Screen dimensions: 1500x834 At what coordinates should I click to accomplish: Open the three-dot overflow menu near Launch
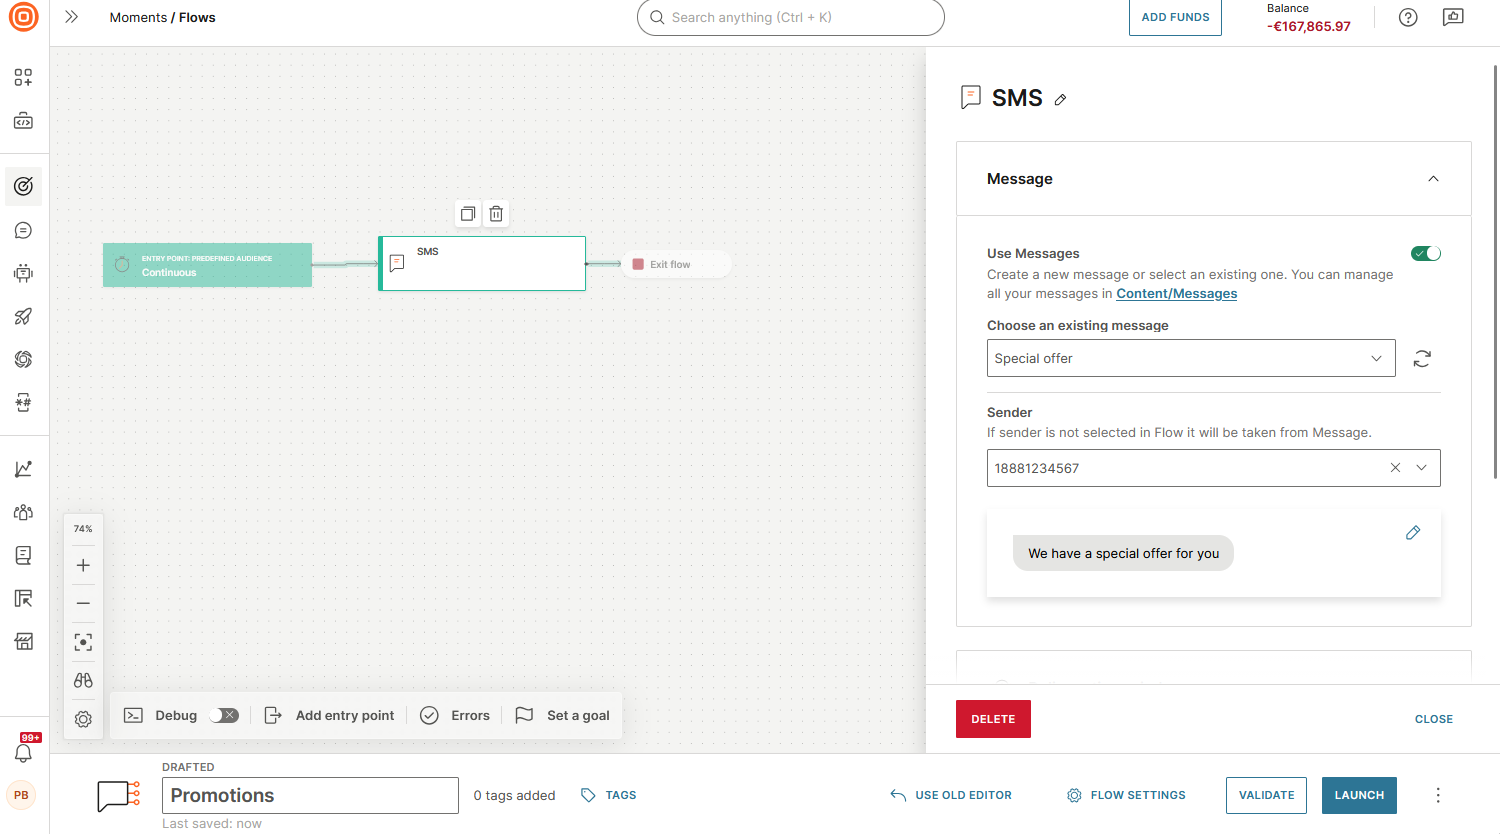point(1437,795)
